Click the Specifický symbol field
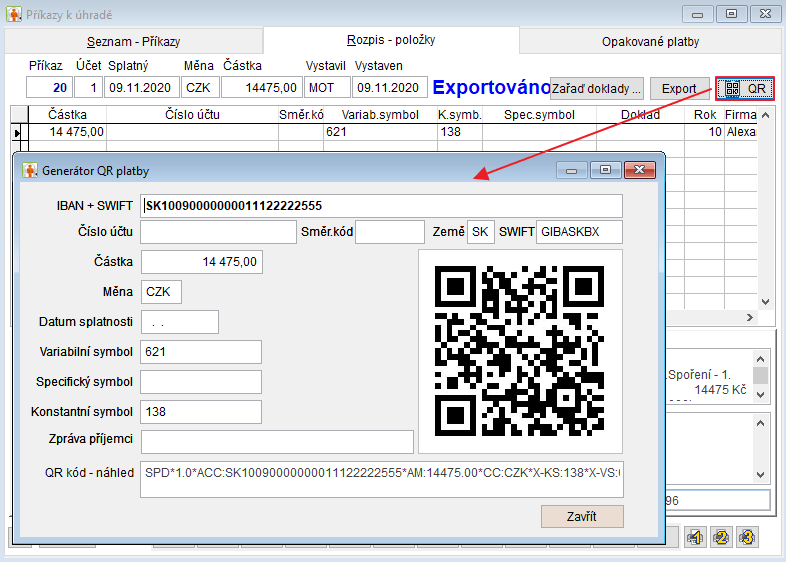 tap(201, 382)
